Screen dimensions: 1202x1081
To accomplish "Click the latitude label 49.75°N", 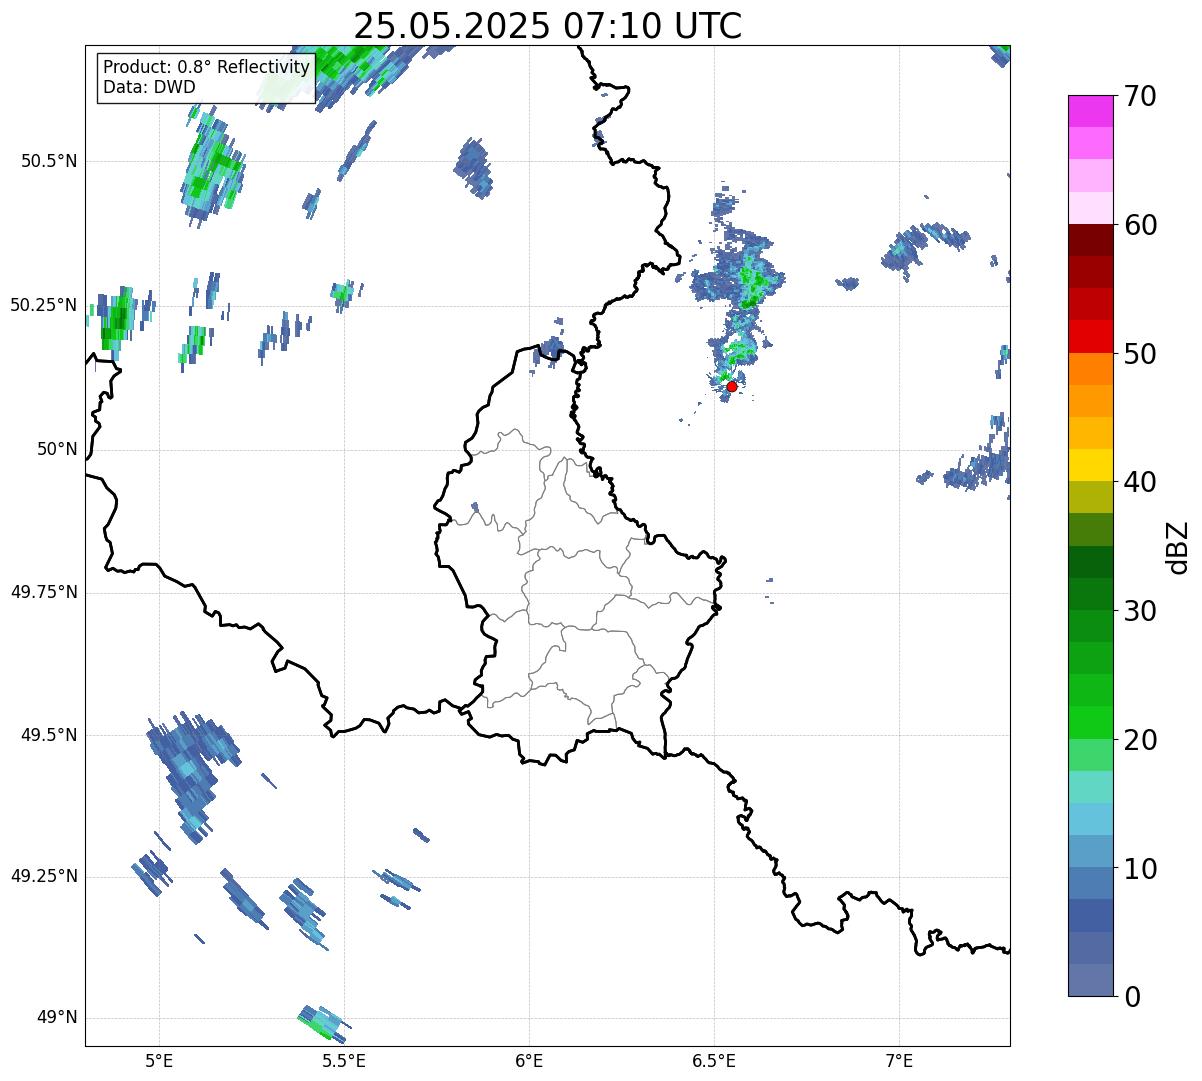I will coord(44,592).
